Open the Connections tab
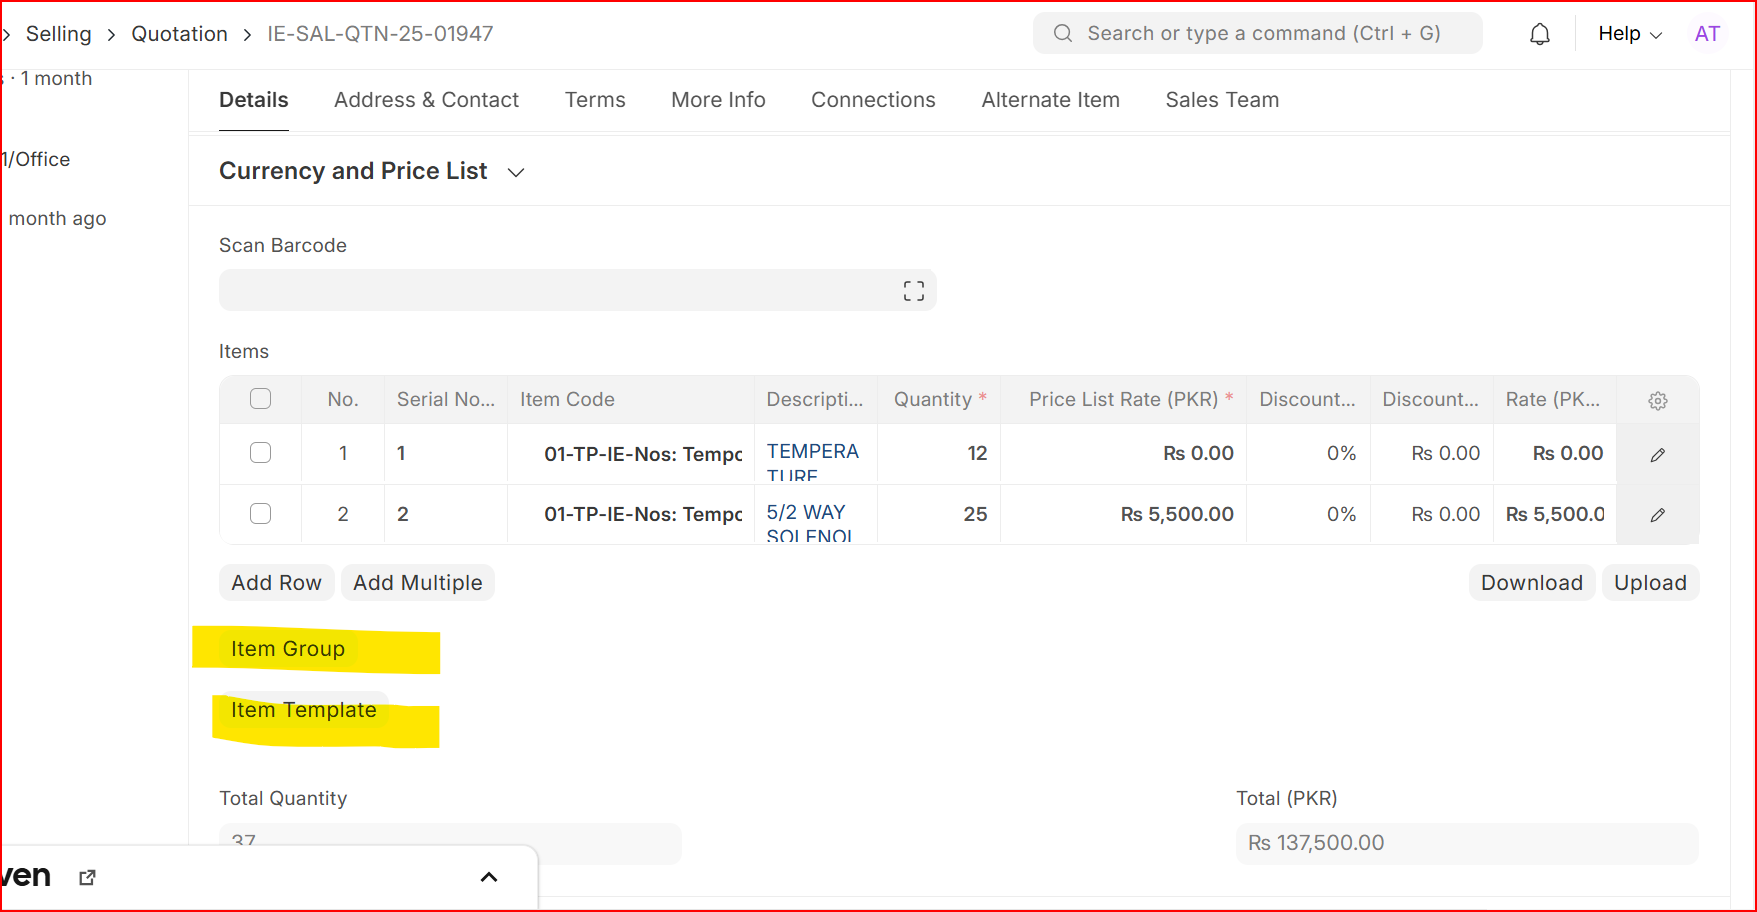The width and height of the screenshot is (1757, 912). 873,100
